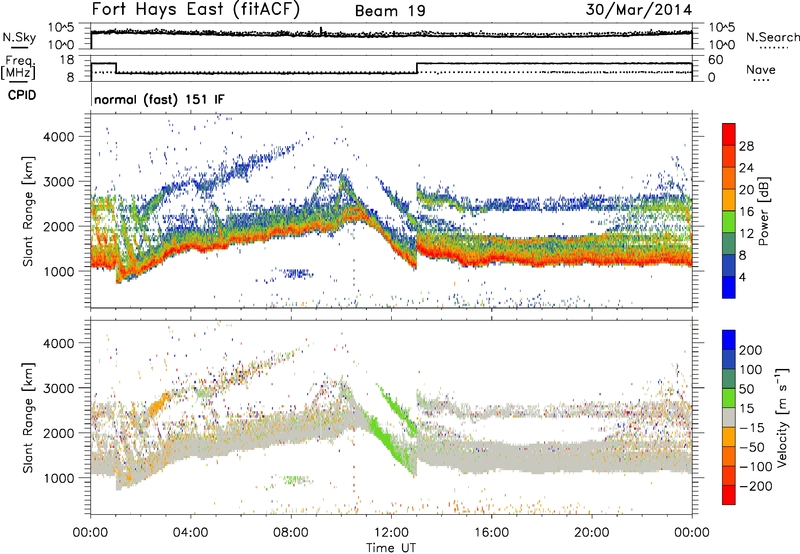Select the CPID row label
This screenshot has height=554, width=800.
pos(22,95)
